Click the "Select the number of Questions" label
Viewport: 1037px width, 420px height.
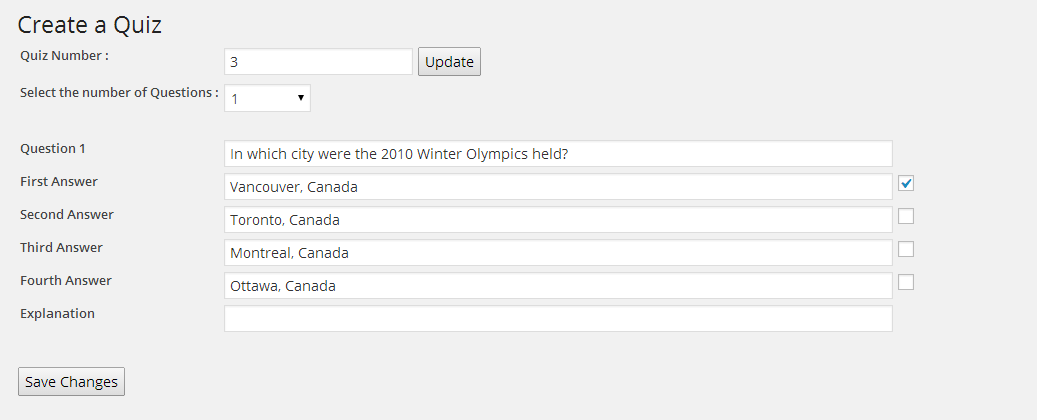(119, 92)
